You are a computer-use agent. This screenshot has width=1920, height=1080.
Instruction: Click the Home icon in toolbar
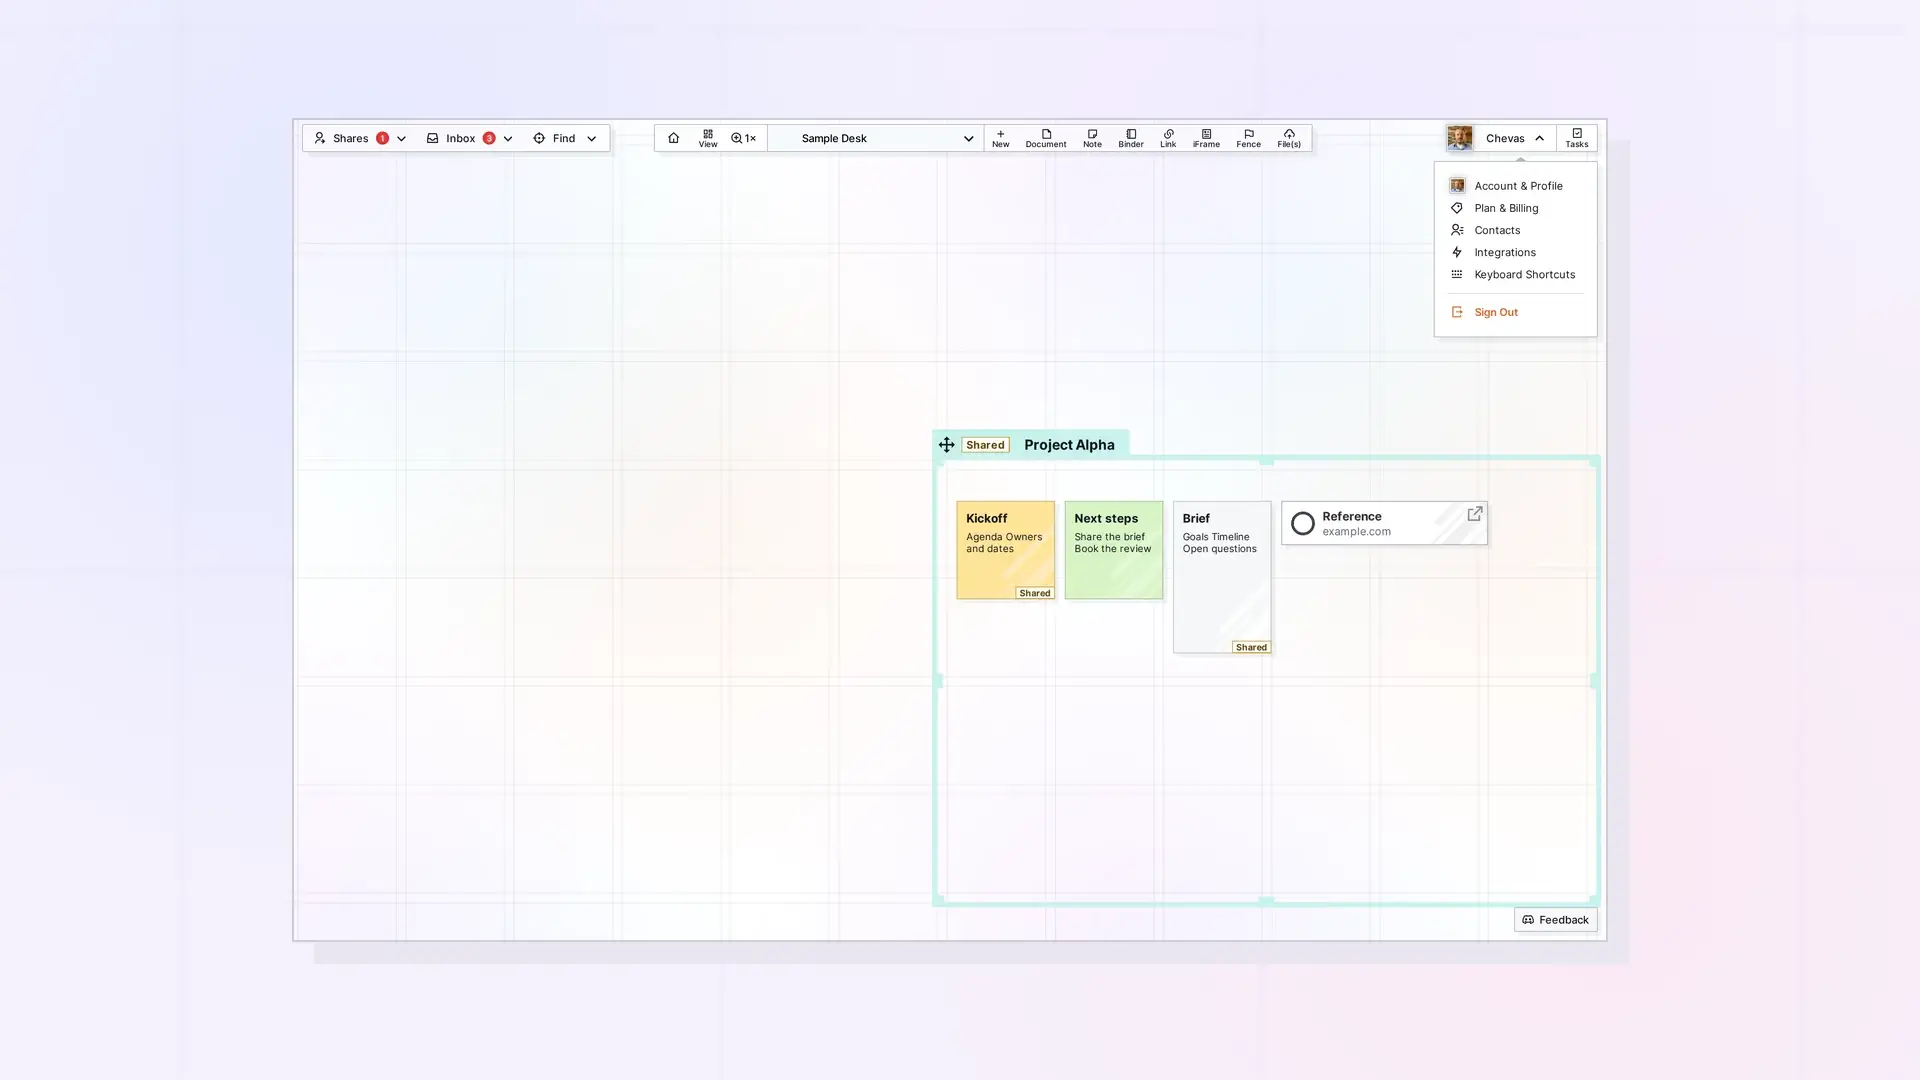coord(673,138)
